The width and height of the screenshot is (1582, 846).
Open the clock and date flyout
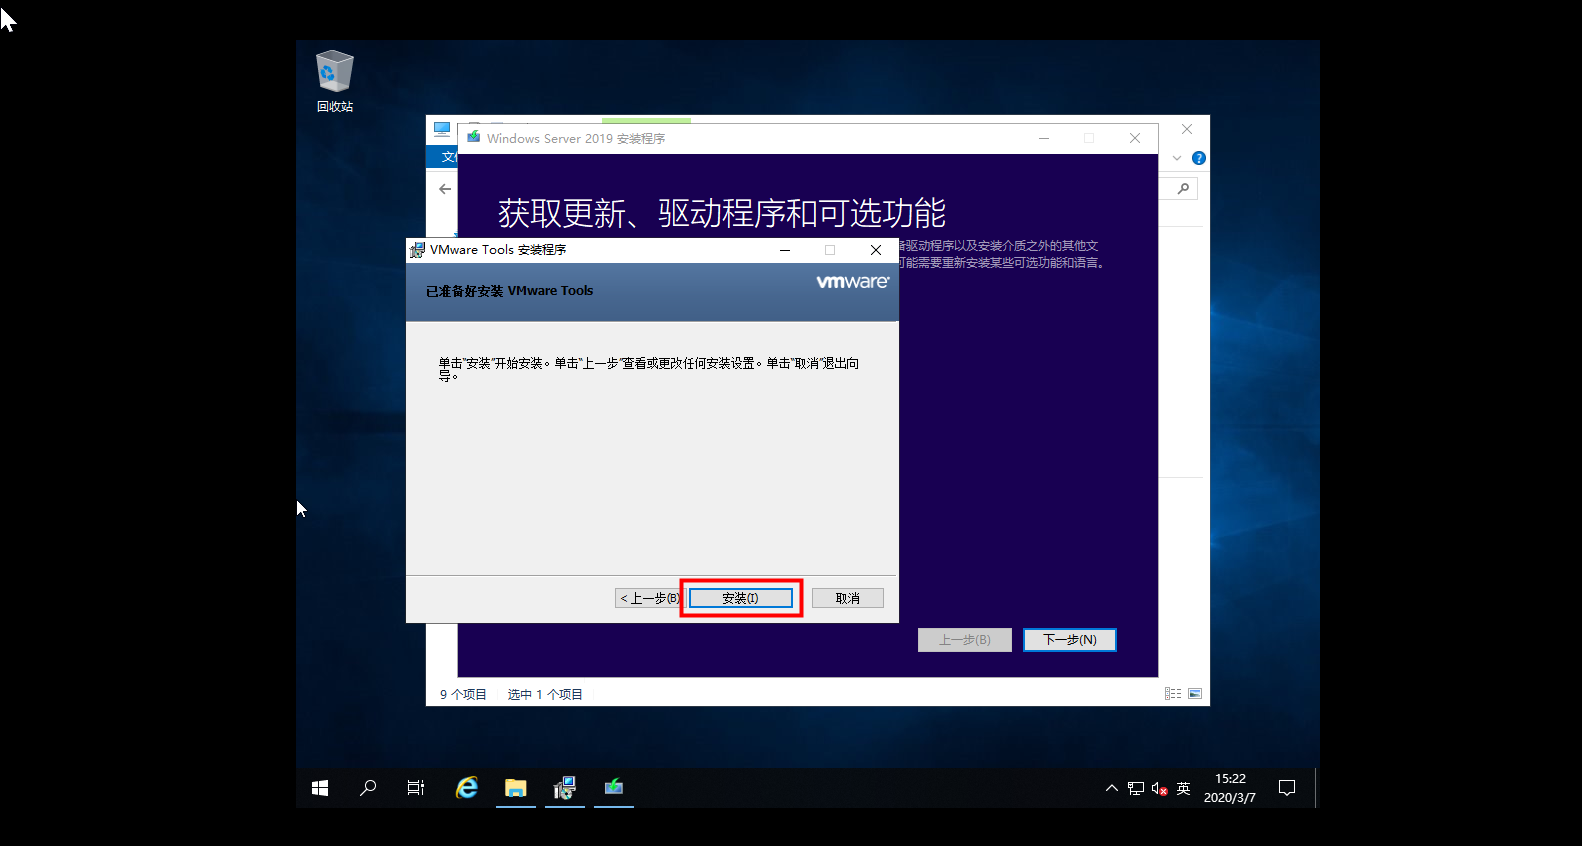click(1230, 788)
